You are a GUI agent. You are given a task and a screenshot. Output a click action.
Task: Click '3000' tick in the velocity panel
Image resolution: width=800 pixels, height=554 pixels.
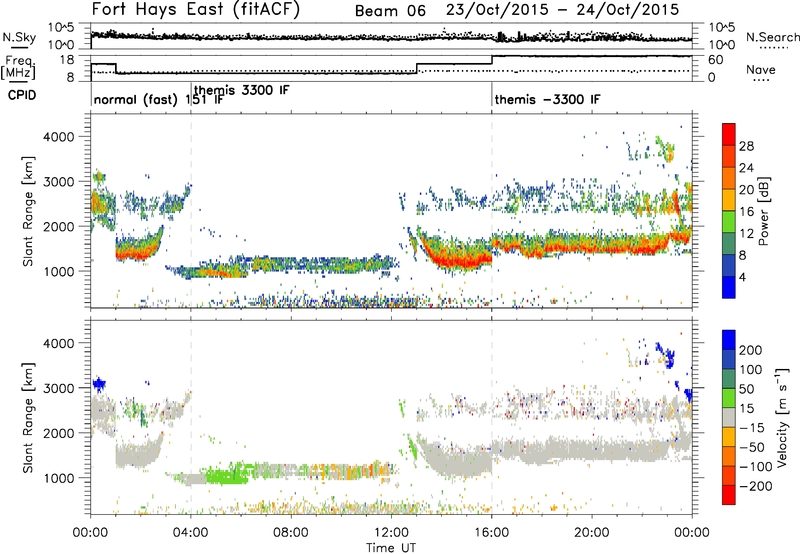58,388
